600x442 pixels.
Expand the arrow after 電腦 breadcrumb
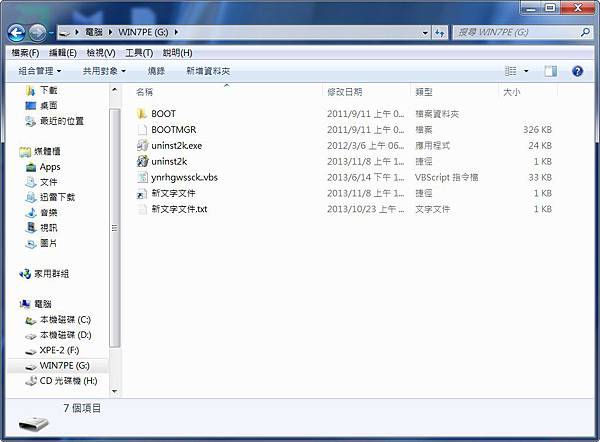[111, 32]
